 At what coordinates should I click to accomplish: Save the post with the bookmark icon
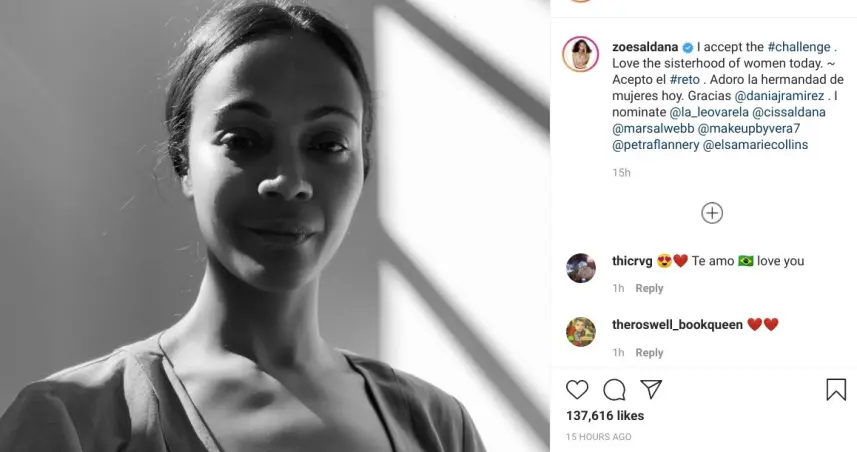coord(836,389)
